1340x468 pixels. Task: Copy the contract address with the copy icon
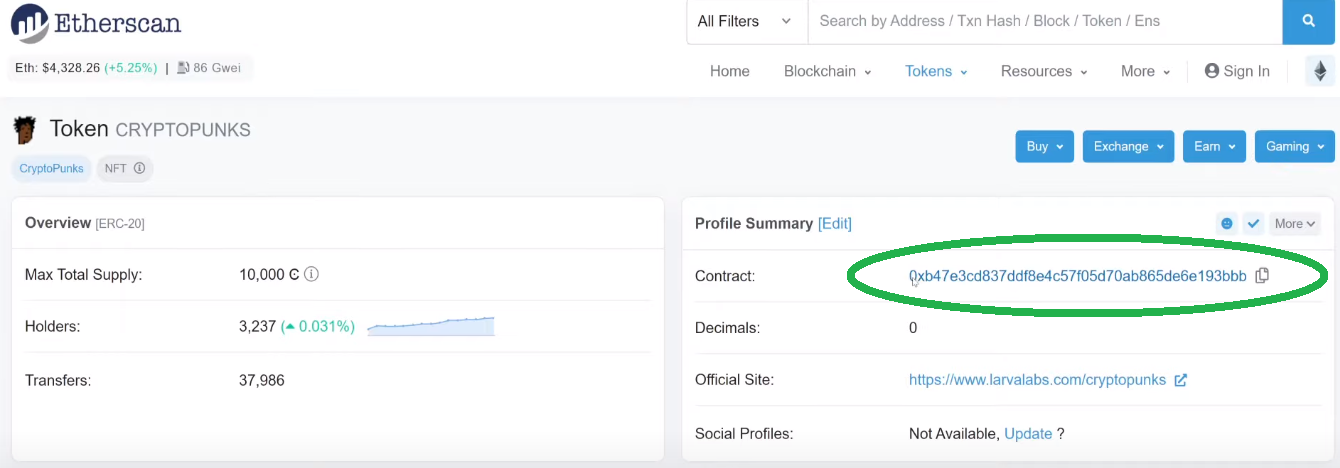[1262, 275]
